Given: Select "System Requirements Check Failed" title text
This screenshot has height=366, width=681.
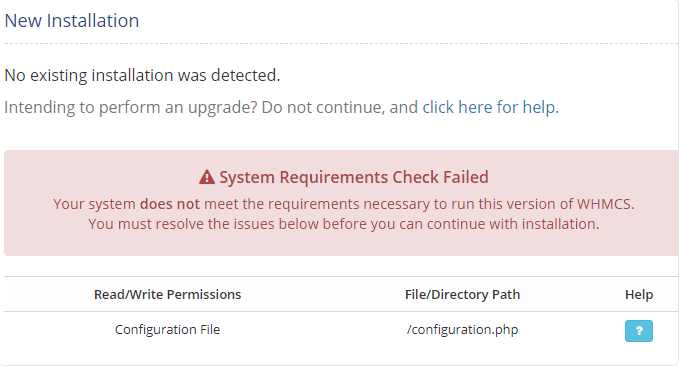Looking at the screenshot, I should [x=354, y=177].
